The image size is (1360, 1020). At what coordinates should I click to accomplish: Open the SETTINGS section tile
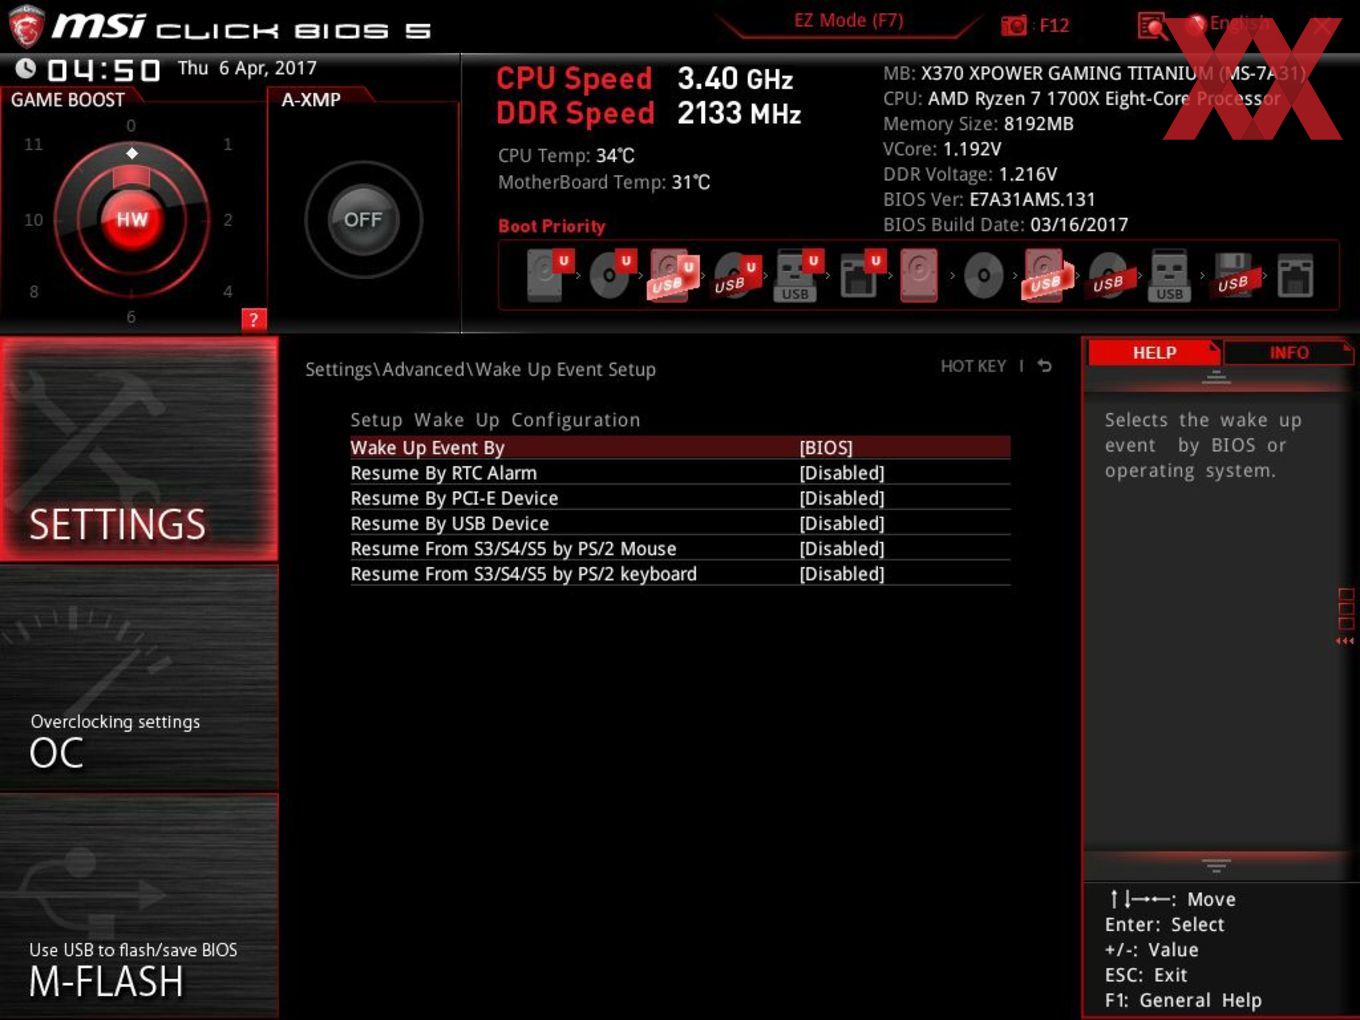click(x=139, y=449)
